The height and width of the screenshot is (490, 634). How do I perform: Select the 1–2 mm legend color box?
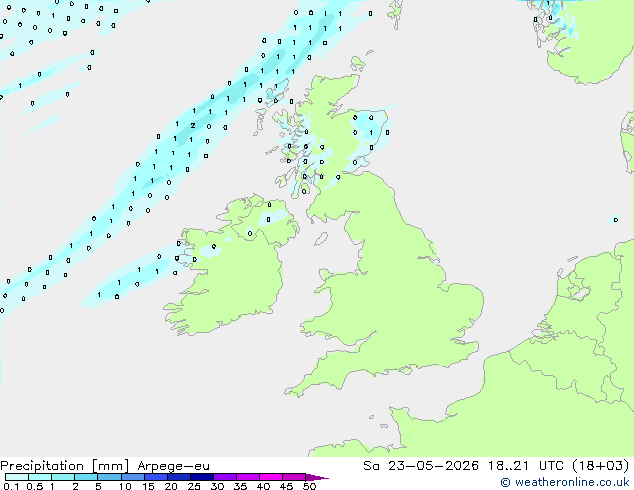click(x=63, y=477)
